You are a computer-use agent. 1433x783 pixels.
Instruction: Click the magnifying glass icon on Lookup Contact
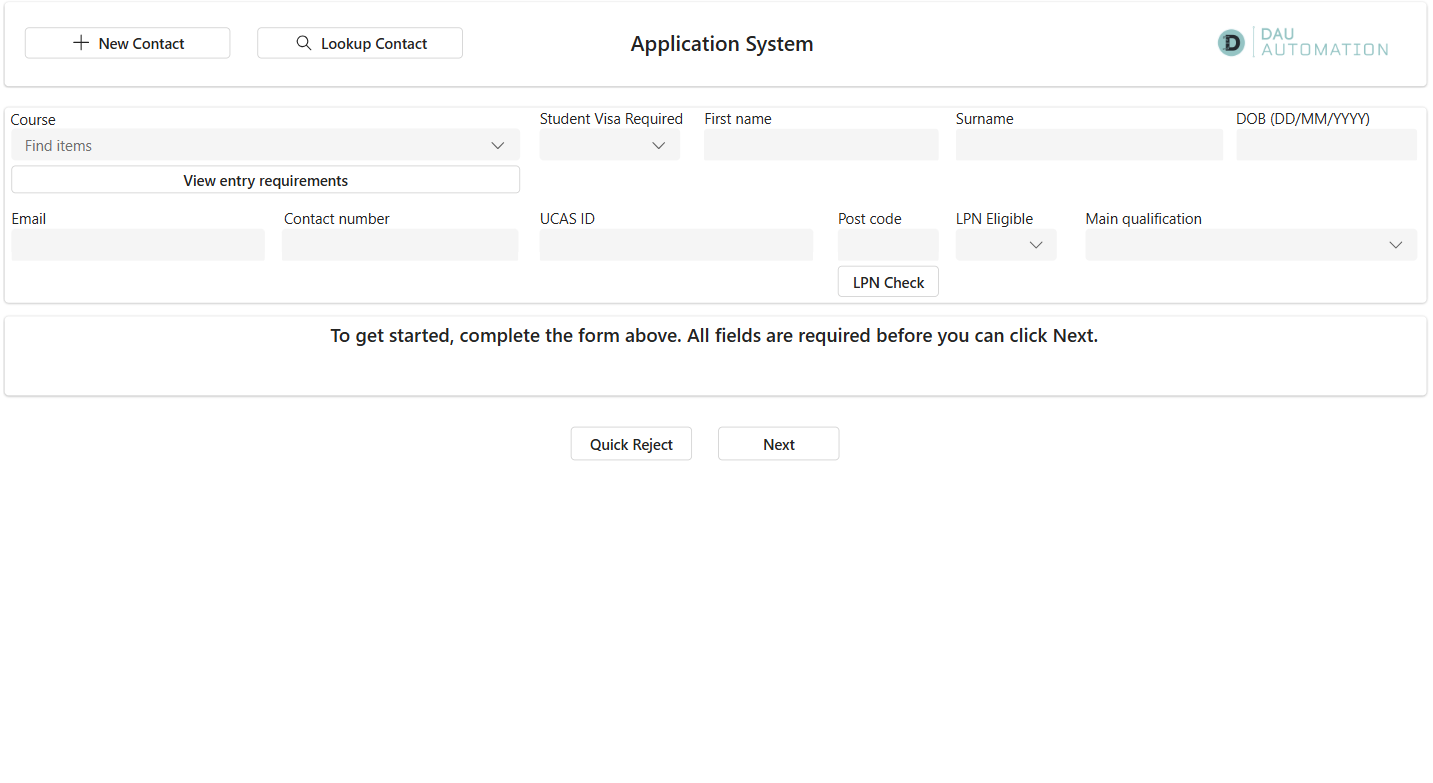[x=303, y=43]
